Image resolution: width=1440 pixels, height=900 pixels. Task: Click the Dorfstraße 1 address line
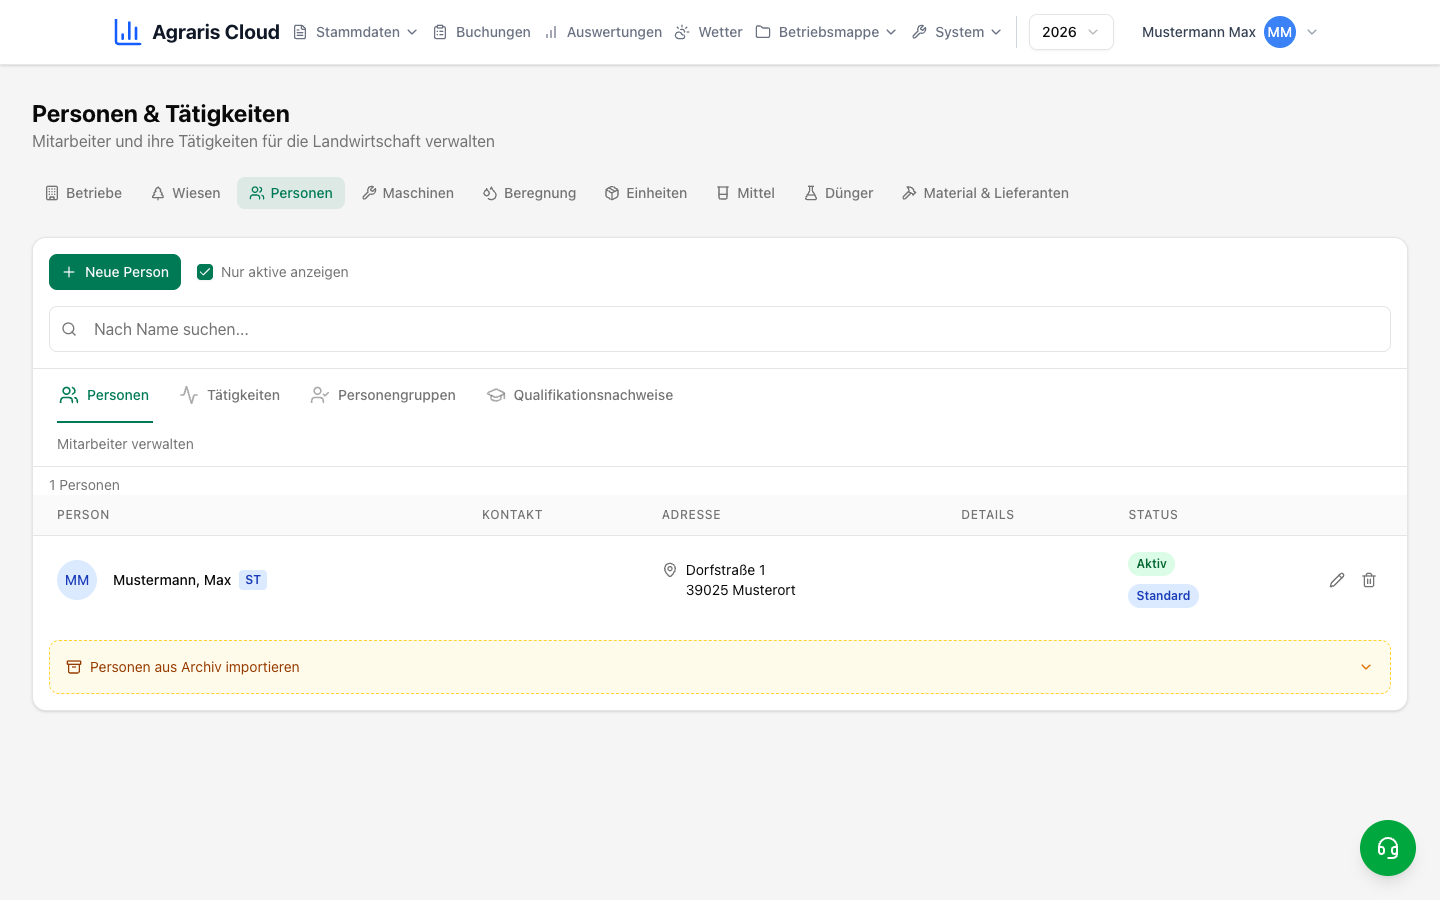[726, 570]
